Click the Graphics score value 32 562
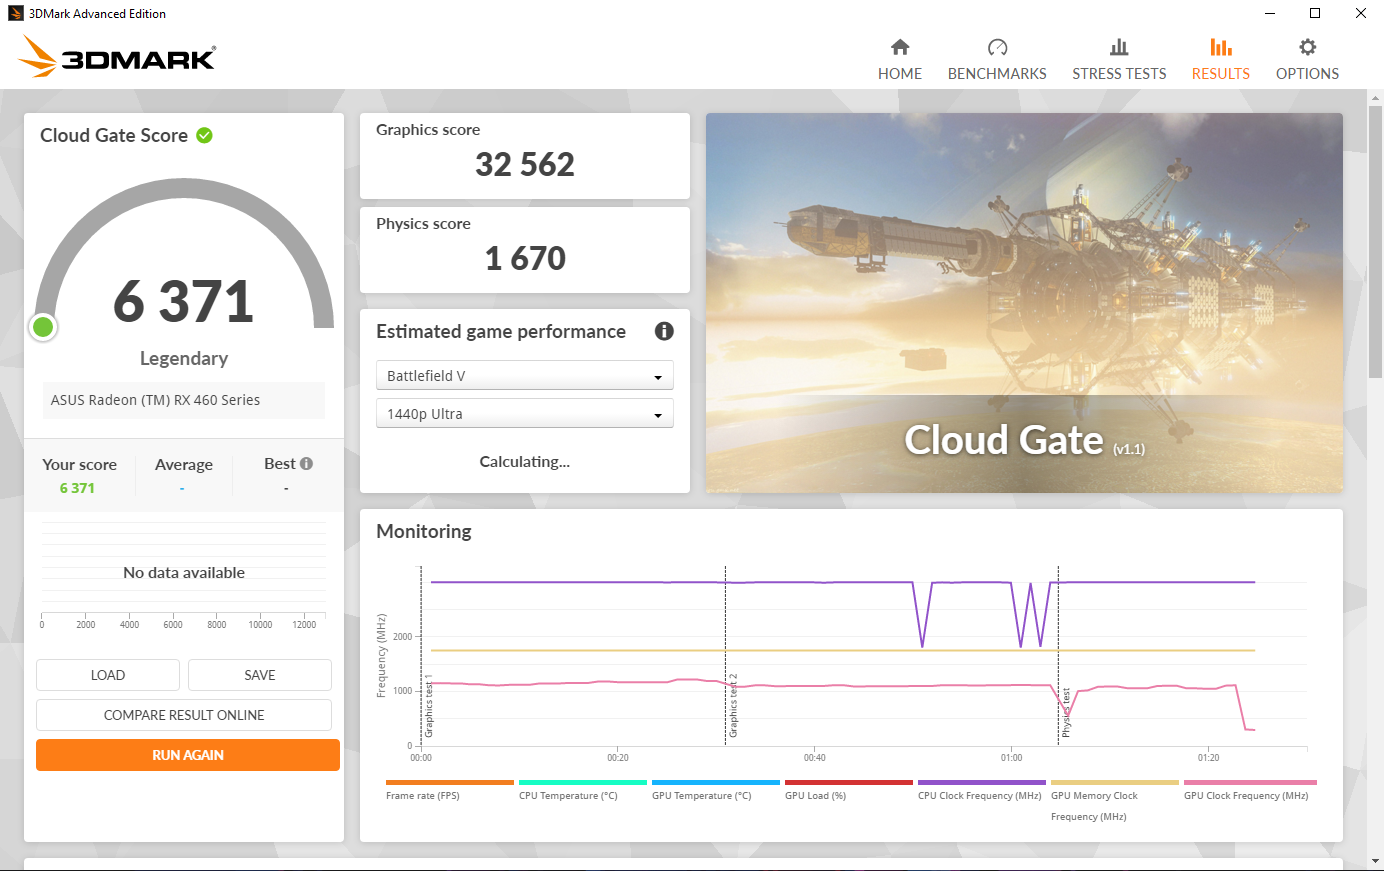 525,164
